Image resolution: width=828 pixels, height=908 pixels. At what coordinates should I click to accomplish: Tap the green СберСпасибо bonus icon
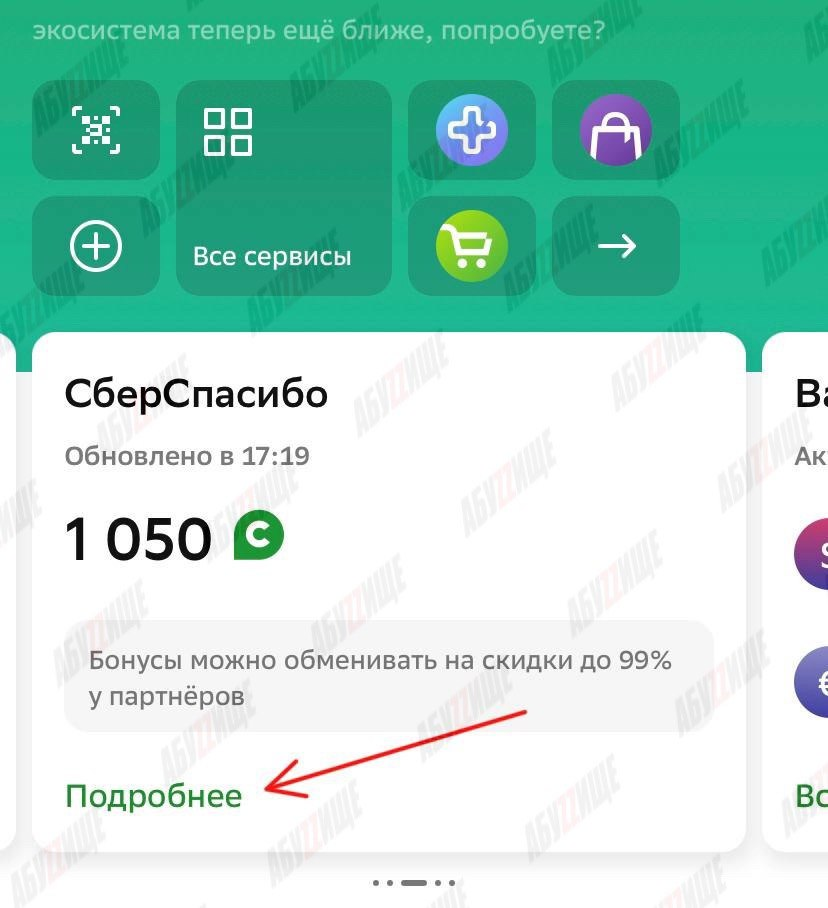(259, 535)
